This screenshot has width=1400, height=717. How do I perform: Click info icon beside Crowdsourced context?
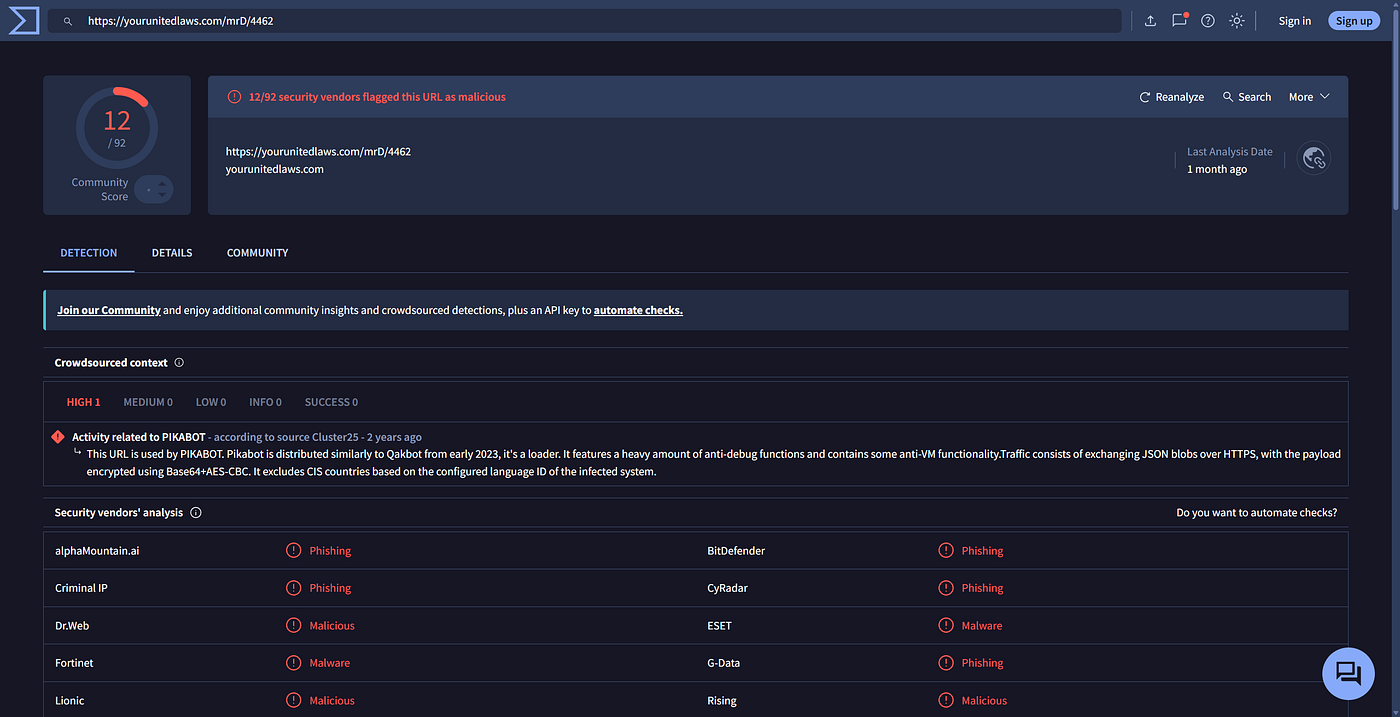[179, 363]
